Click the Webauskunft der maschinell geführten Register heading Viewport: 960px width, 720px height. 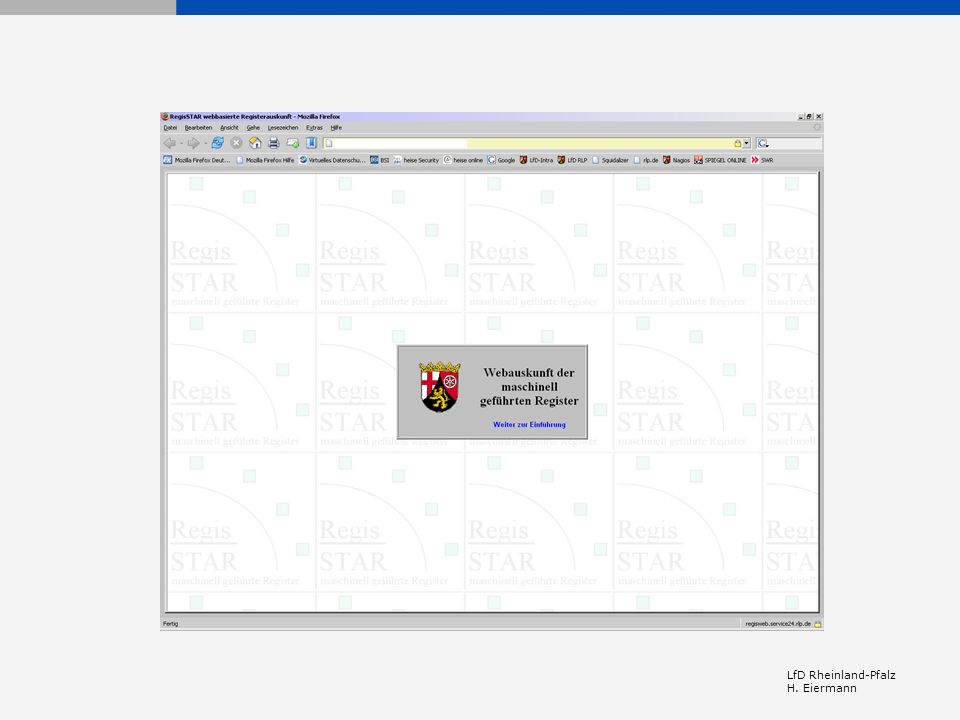point(529,387)
